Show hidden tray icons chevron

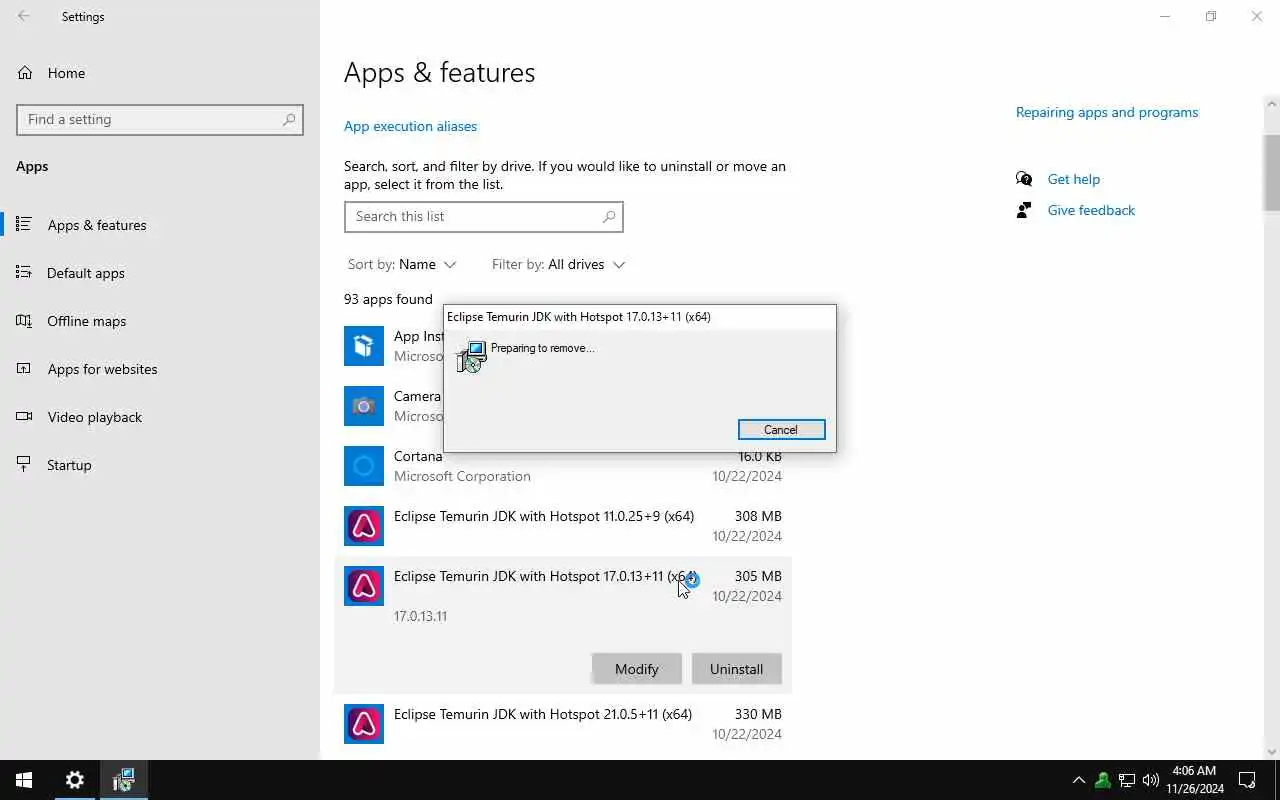[x=1078, y=780]
